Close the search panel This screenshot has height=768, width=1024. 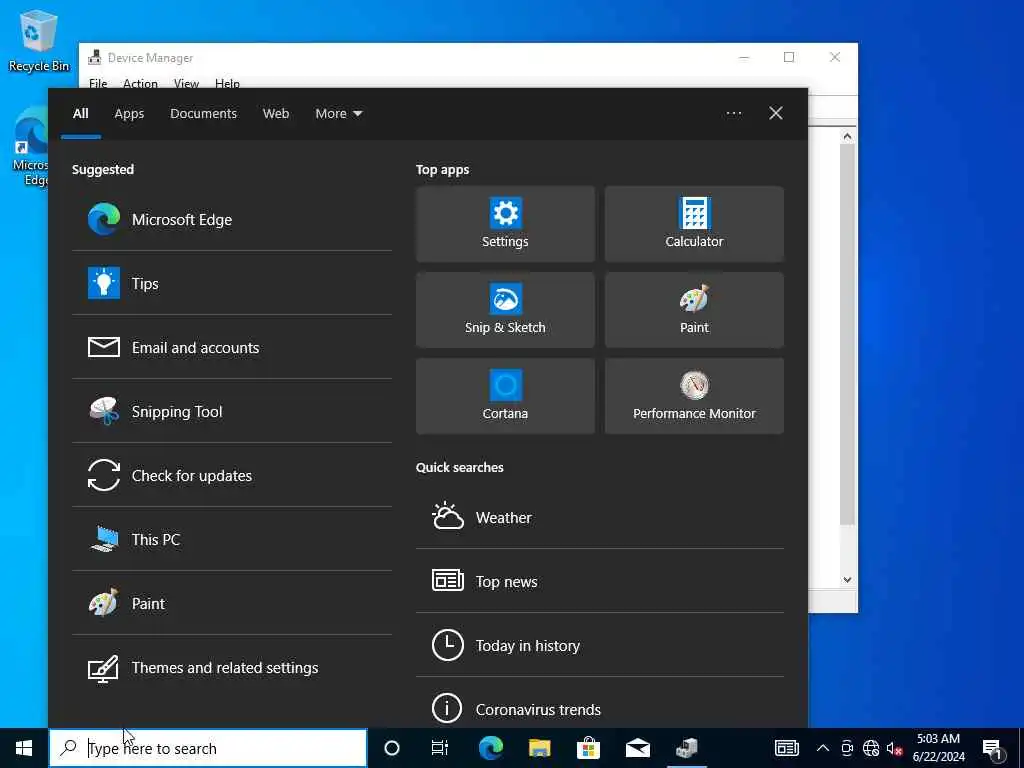(776, 114)
